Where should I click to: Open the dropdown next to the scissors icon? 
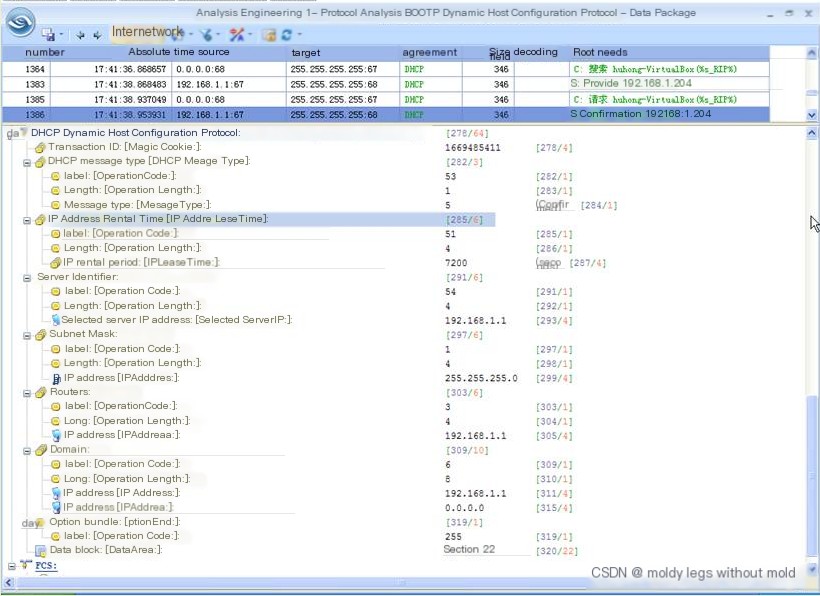[x=250, y=35]
